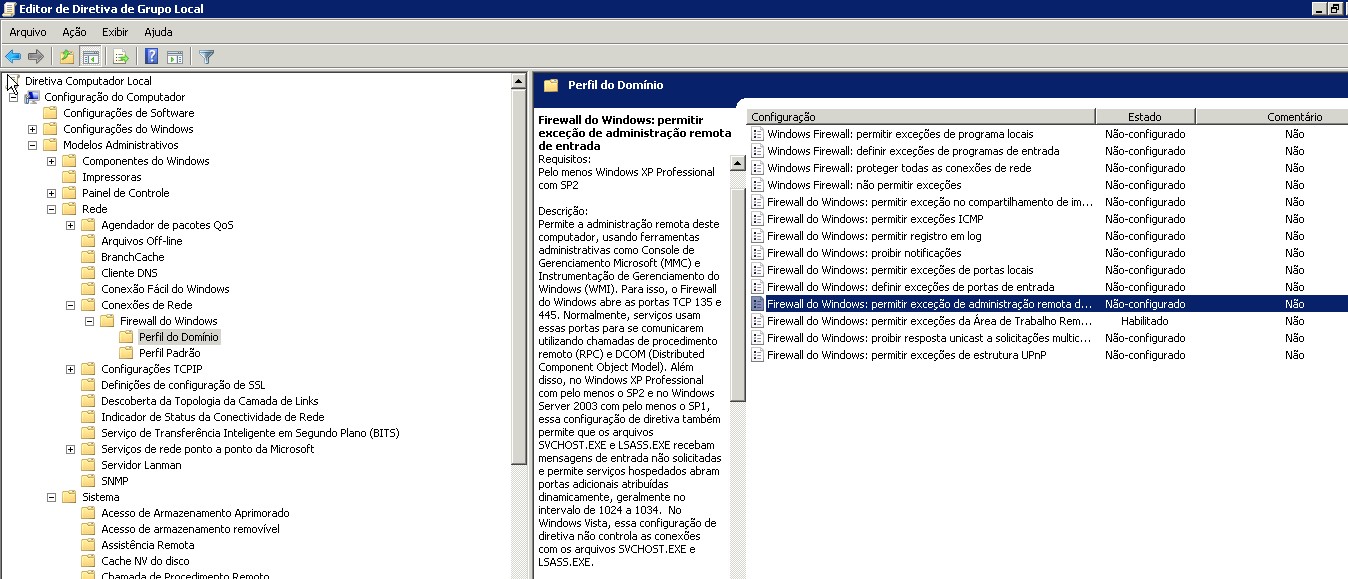This screenshot has width=1348, height=579.
Task: Collapse the Rede tree node
Action: 52,209
